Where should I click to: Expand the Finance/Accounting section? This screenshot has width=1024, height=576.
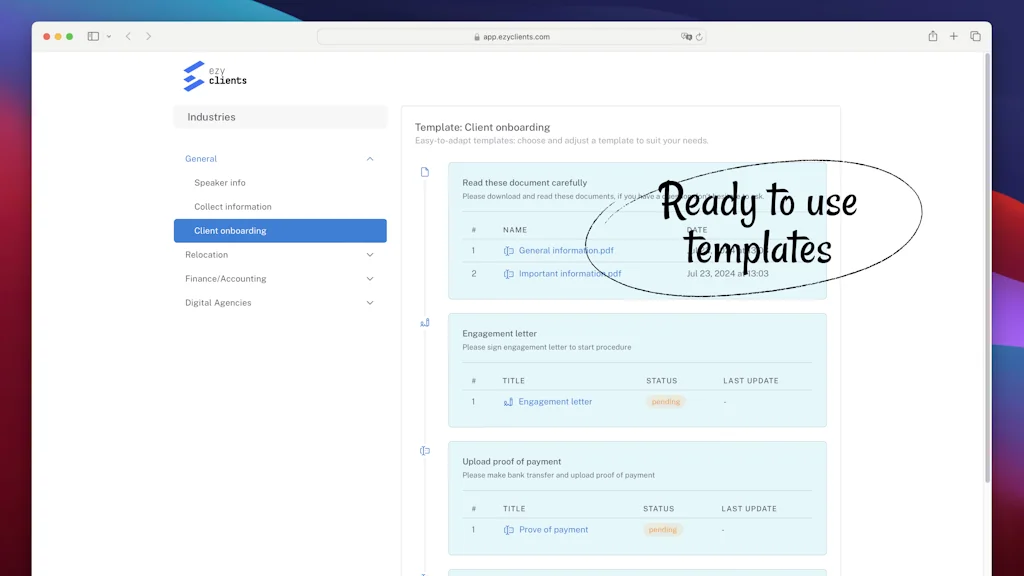click(x=370, y=279)
